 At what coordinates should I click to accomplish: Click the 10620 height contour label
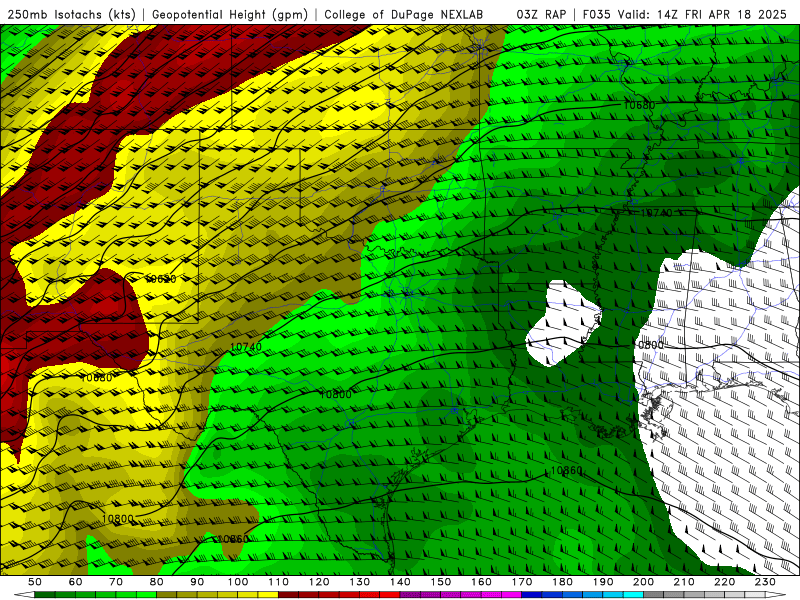coord(161,279)
